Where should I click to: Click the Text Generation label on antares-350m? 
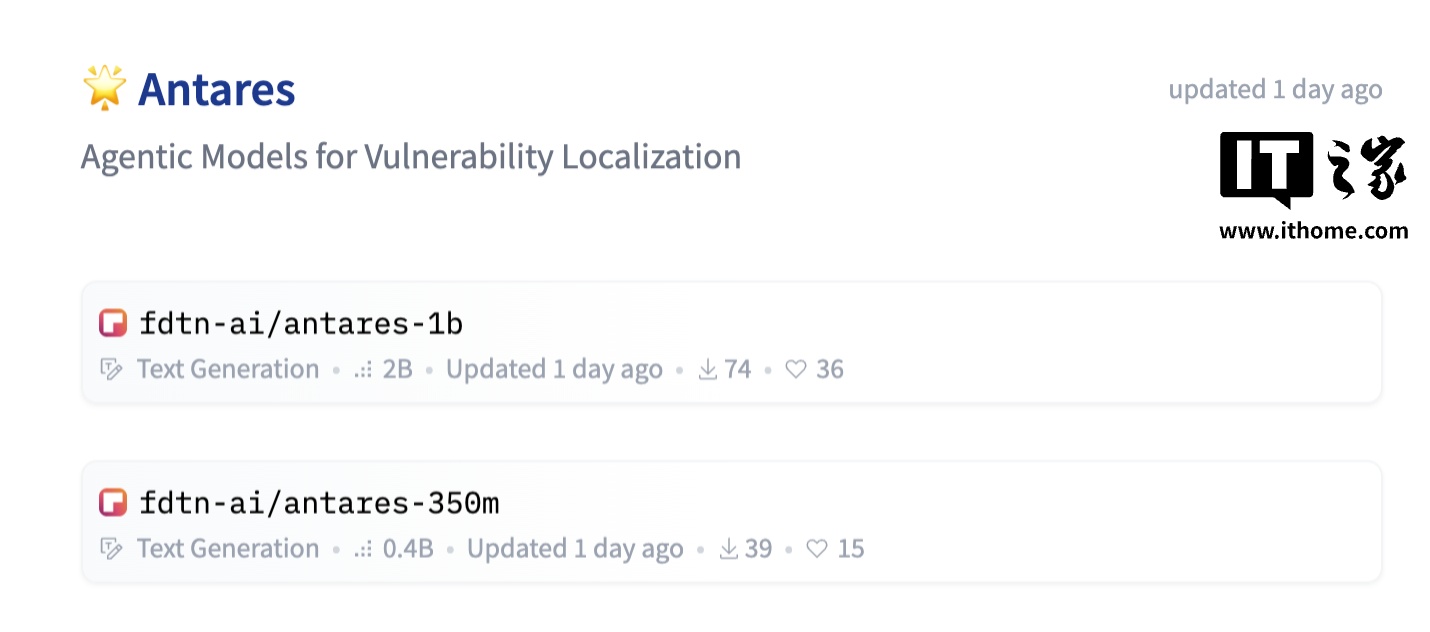[x=228, y=548]
